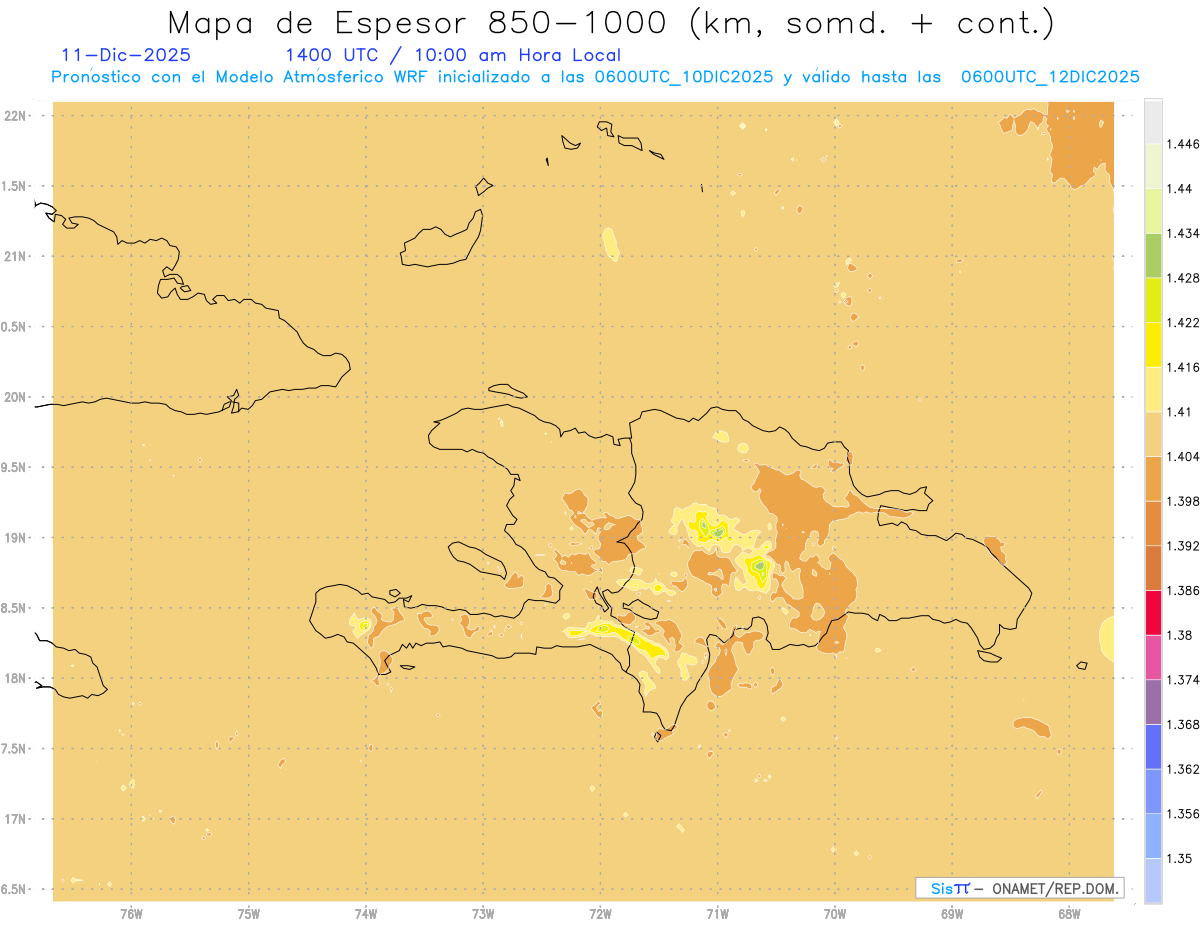Select the pink colorbar swatch between 1.374 and 1.38
This screenshot has width=1200, height=927.
pos(1153,657)
